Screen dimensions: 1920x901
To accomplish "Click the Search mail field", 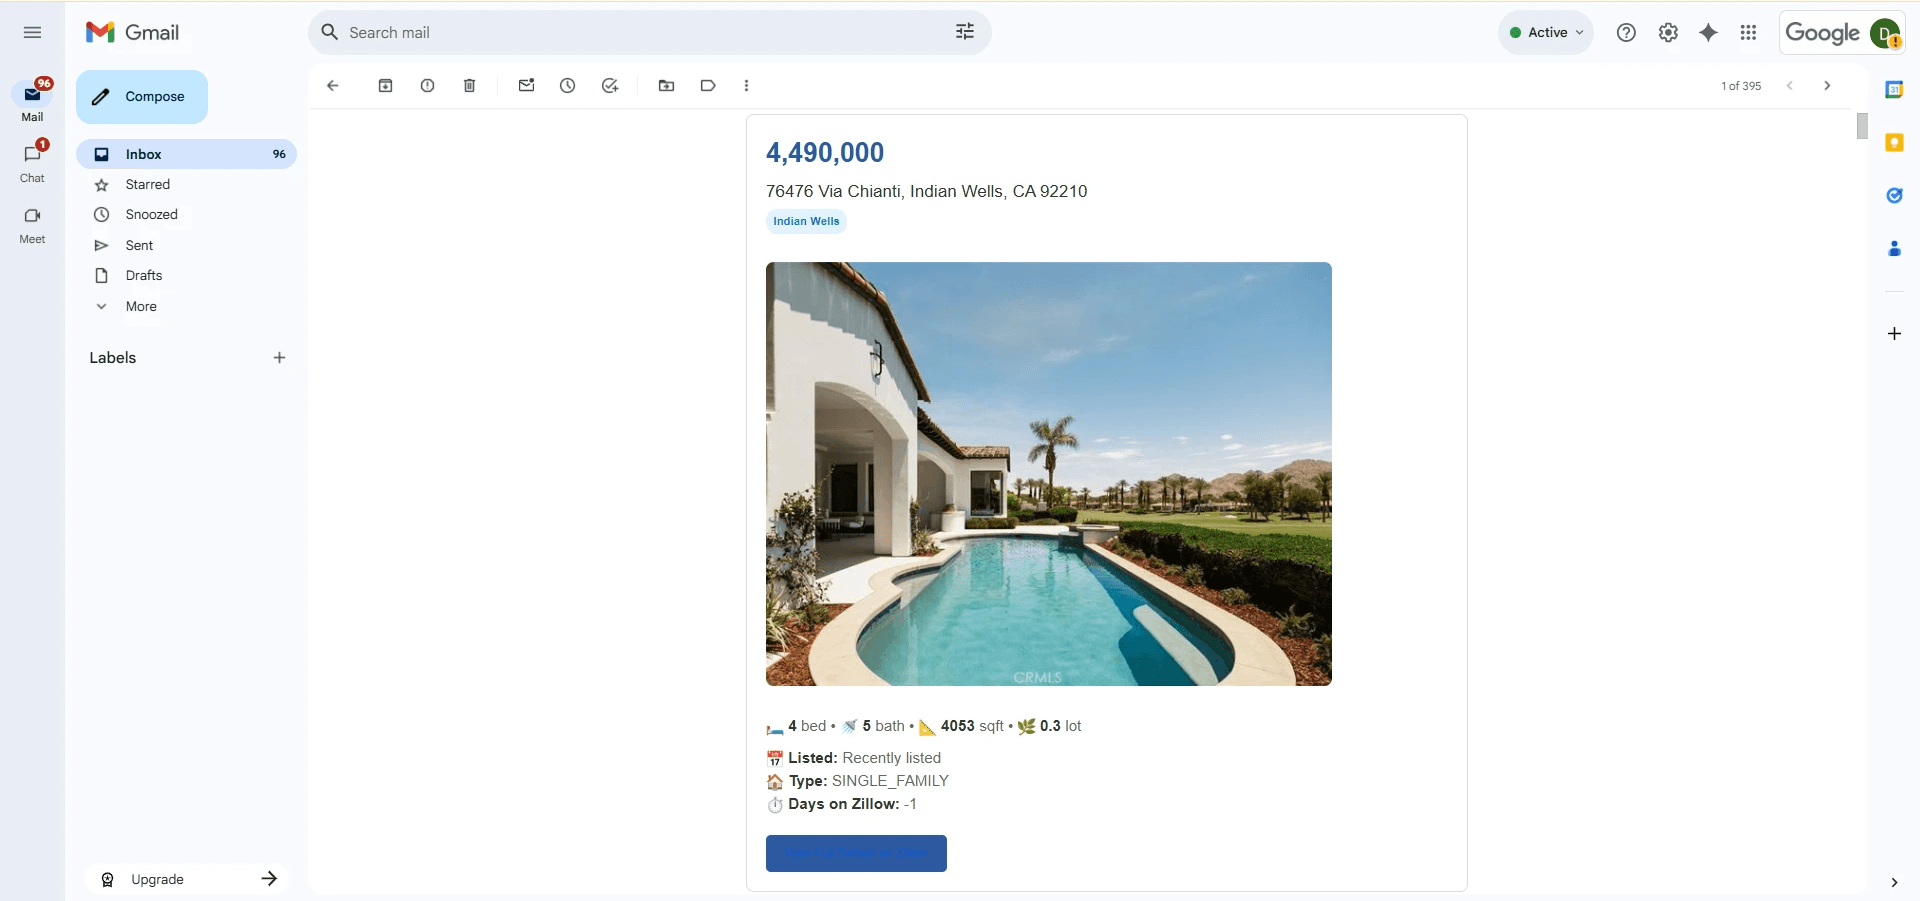I will point(640,33).
